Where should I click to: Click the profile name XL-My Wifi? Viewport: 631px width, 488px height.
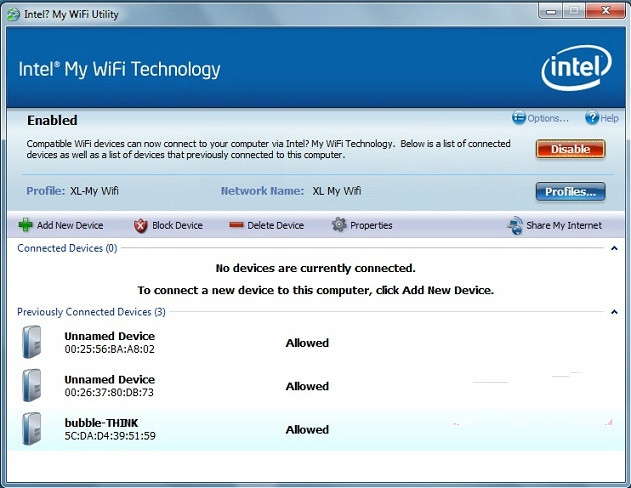point(94,191)
